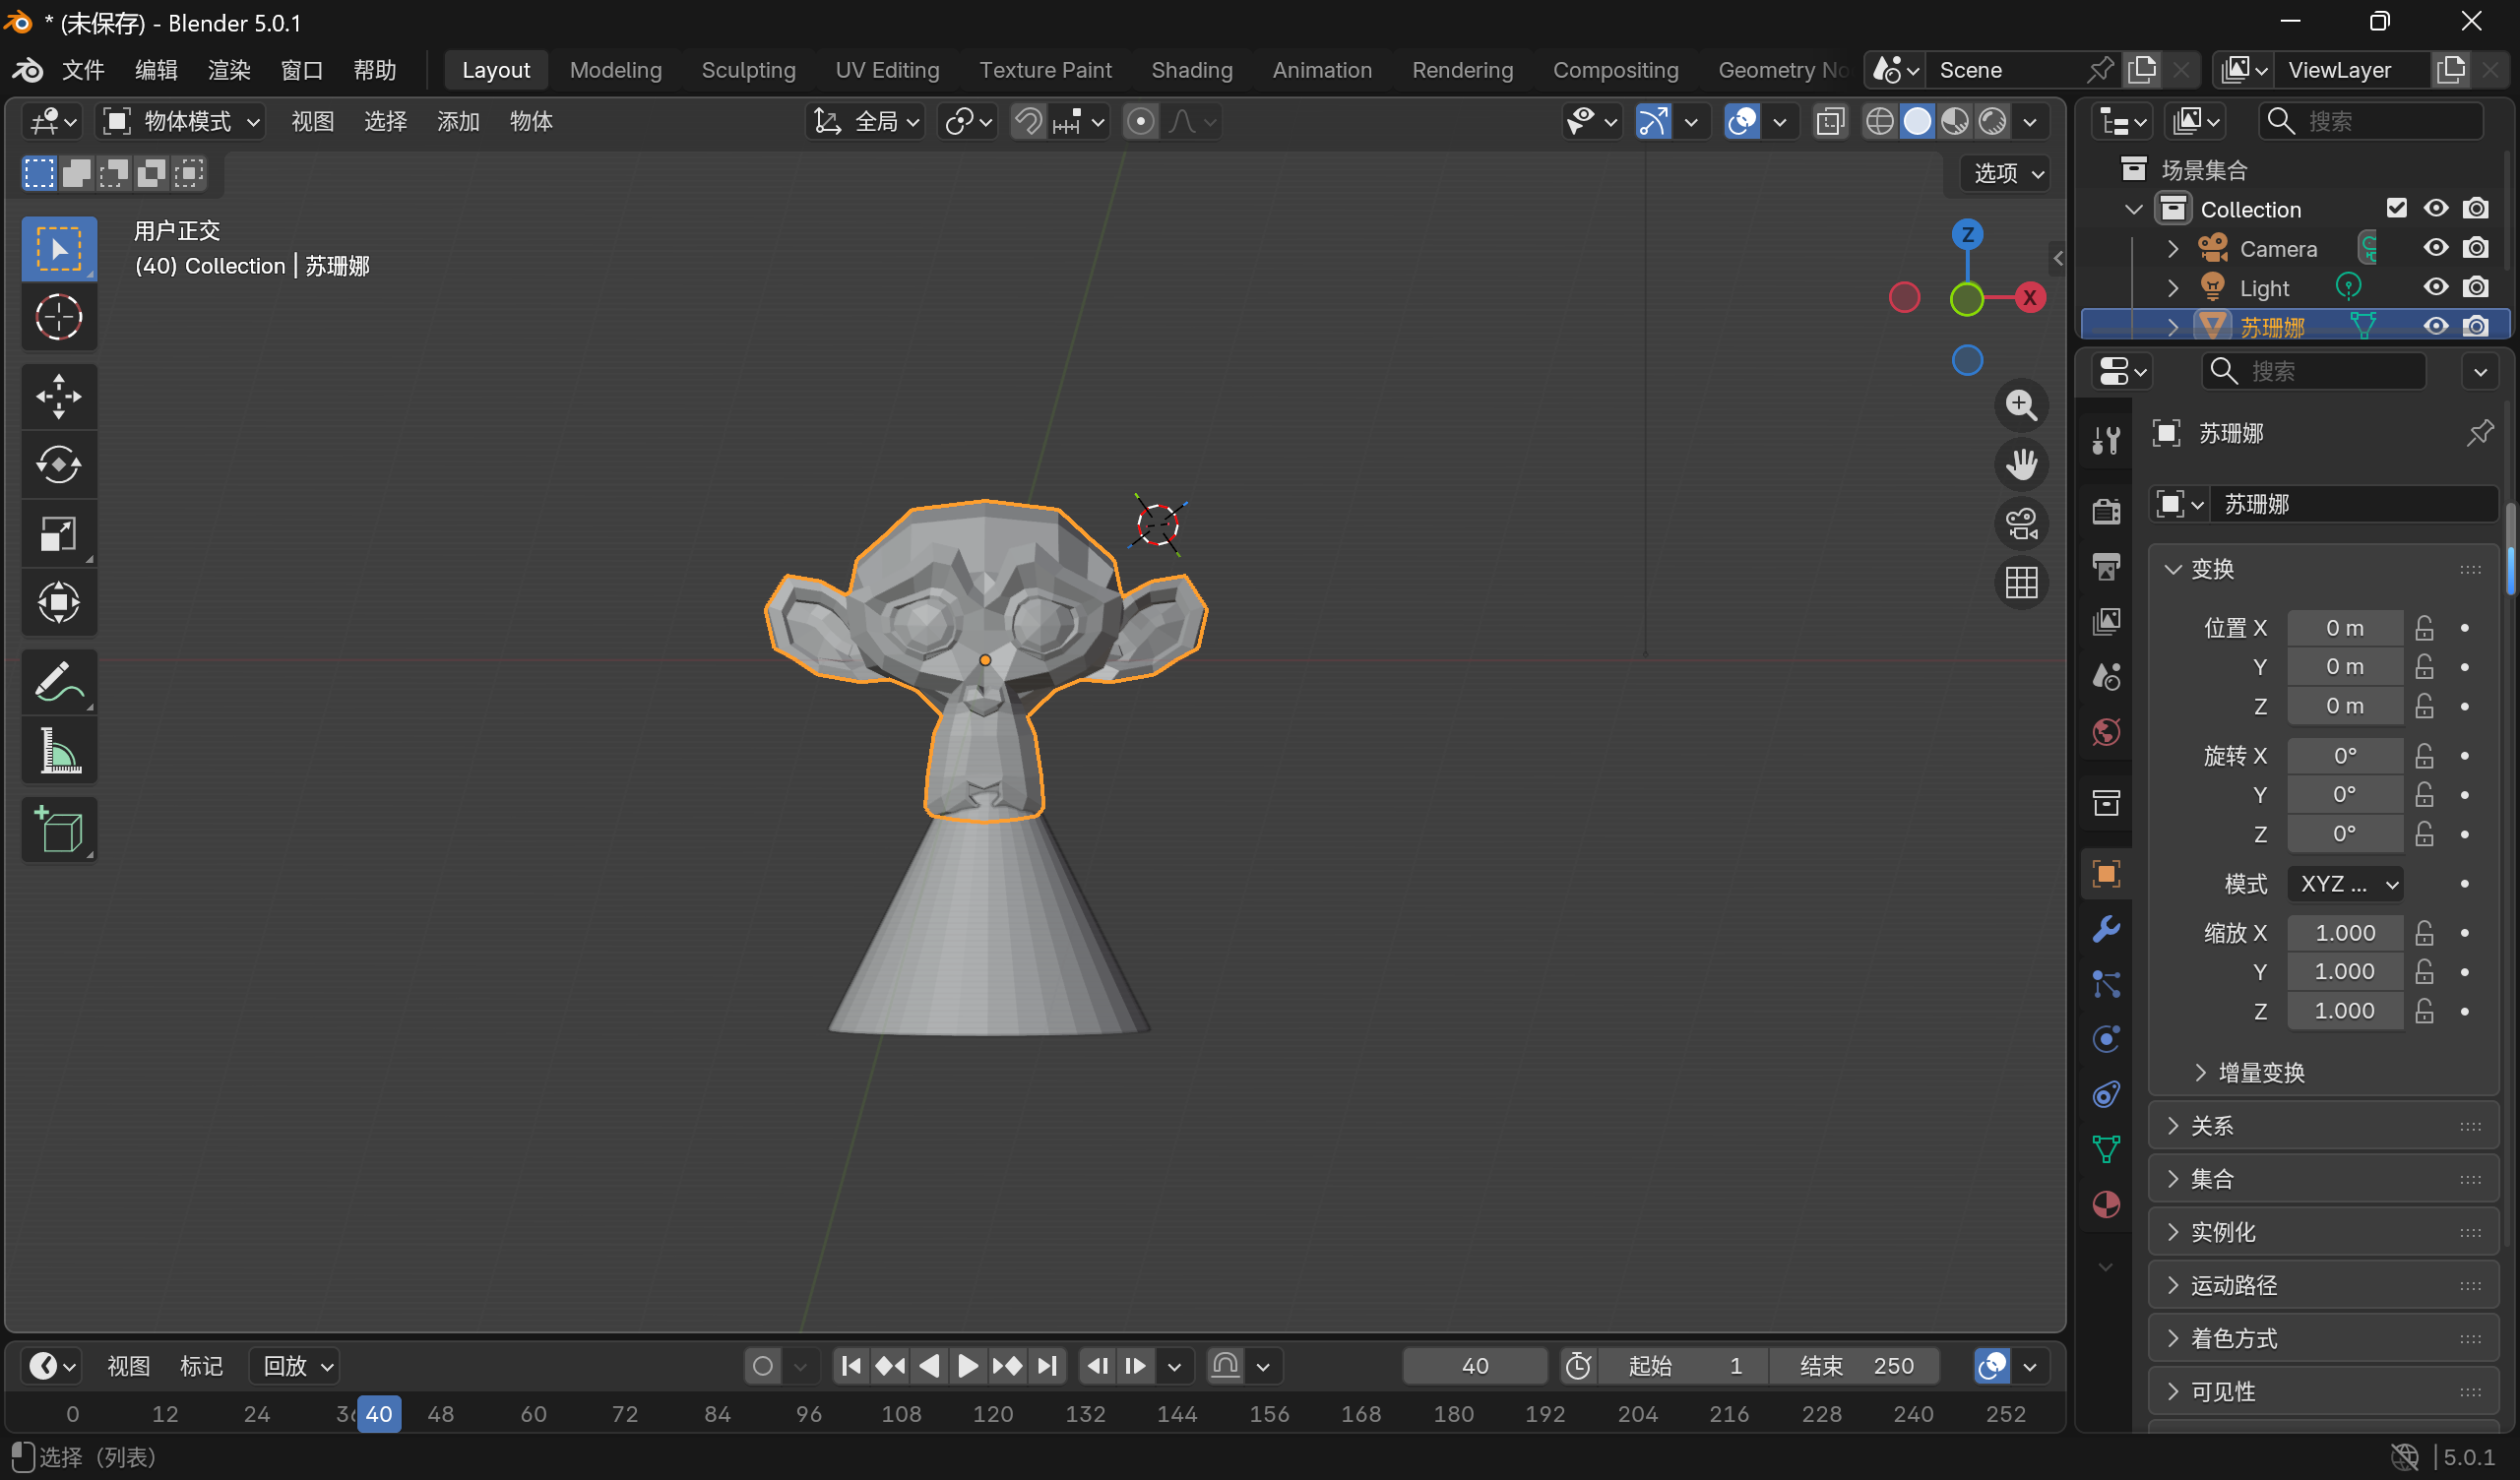The height and width of the screenshot is (1480, 2520).
Task: Click the 选项 button in viewport
Action: (x=2008, y=173)
